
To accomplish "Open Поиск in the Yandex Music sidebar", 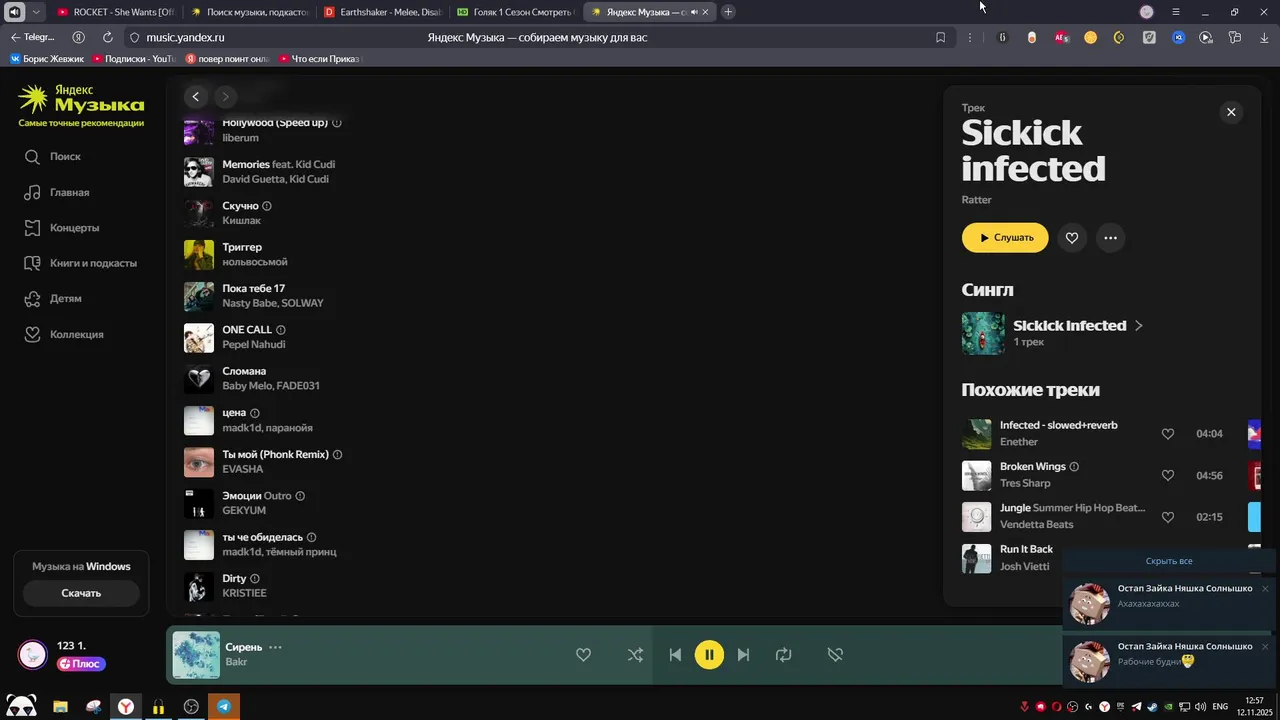I will coord(53,157).
